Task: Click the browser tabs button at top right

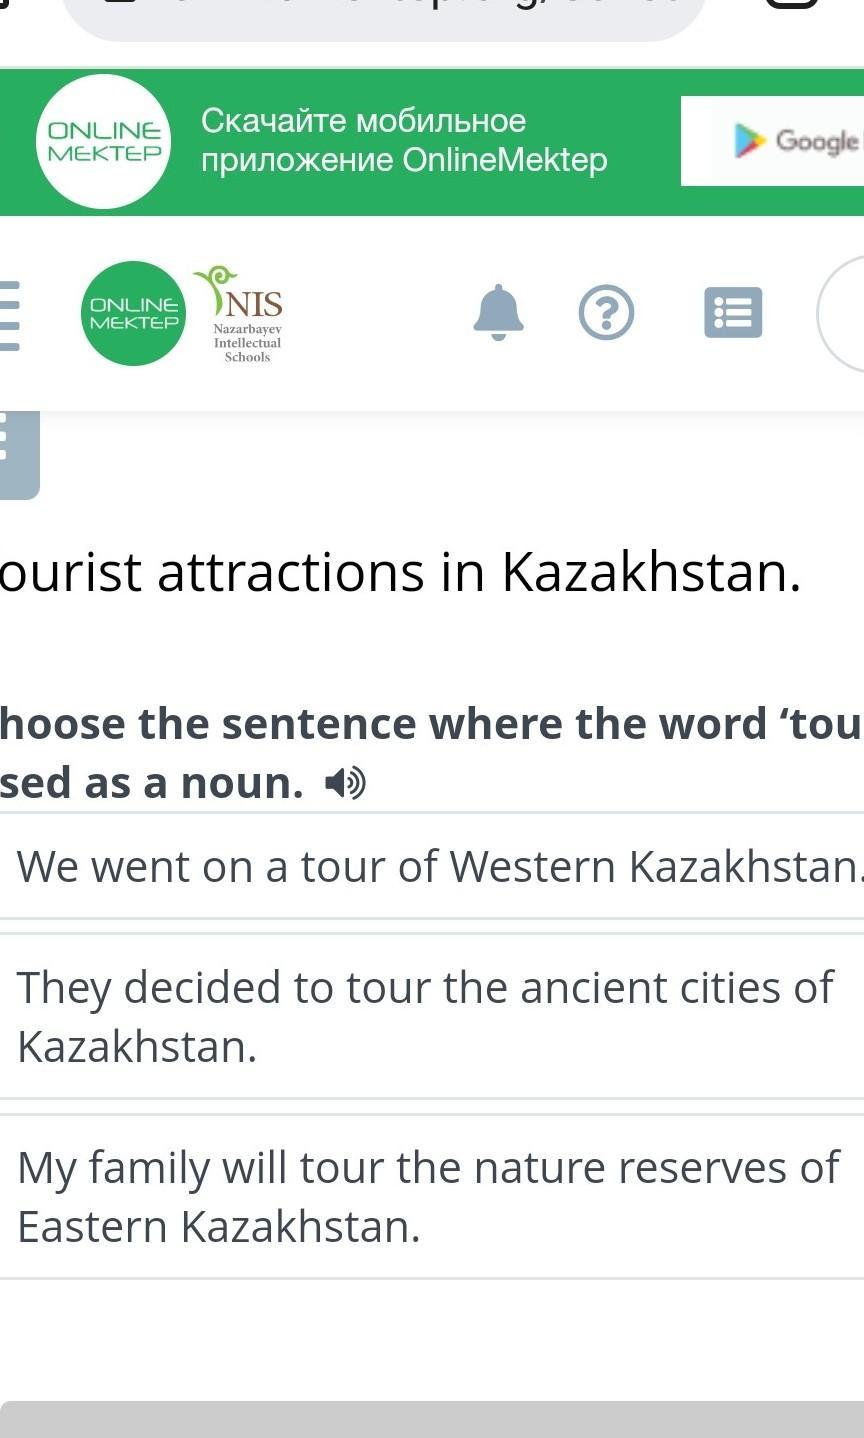Action: [791, 4]
